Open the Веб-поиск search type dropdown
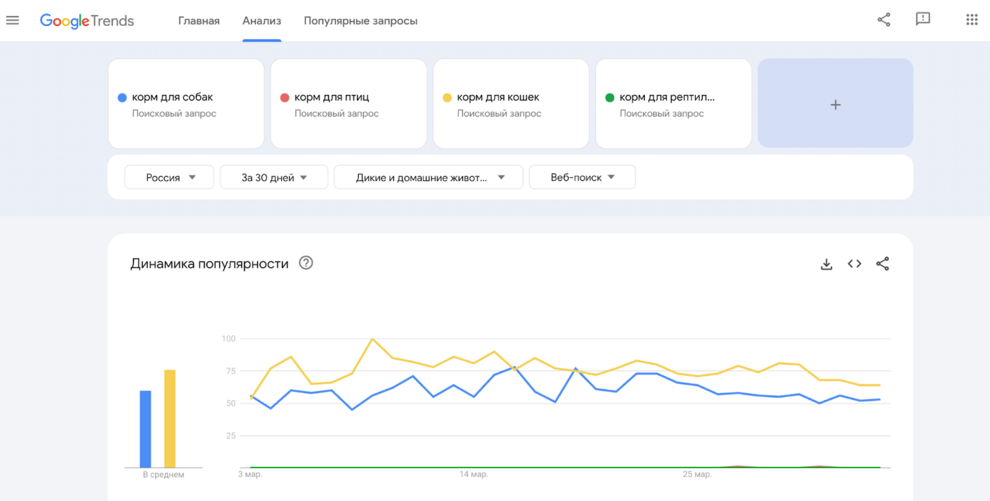Screen dimensions: 990x501 pos(582,177)
